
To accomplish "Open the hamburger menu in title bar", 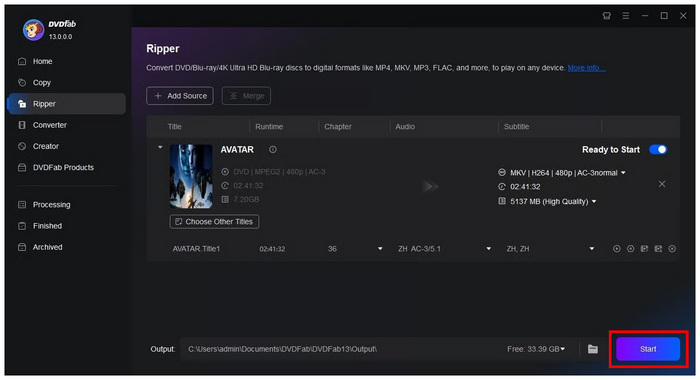I will pyautogui.click(x=626, y=16).
